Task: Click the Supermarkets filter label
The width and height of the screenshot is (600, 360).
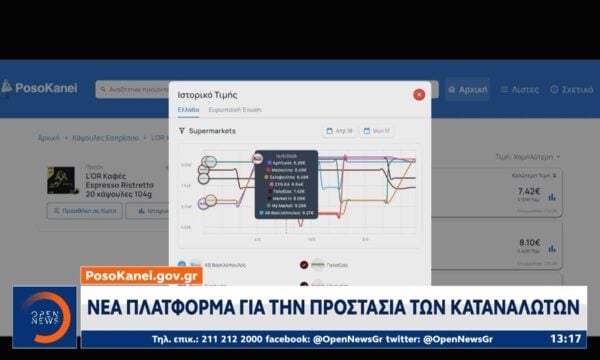Action: pos(212,131)
